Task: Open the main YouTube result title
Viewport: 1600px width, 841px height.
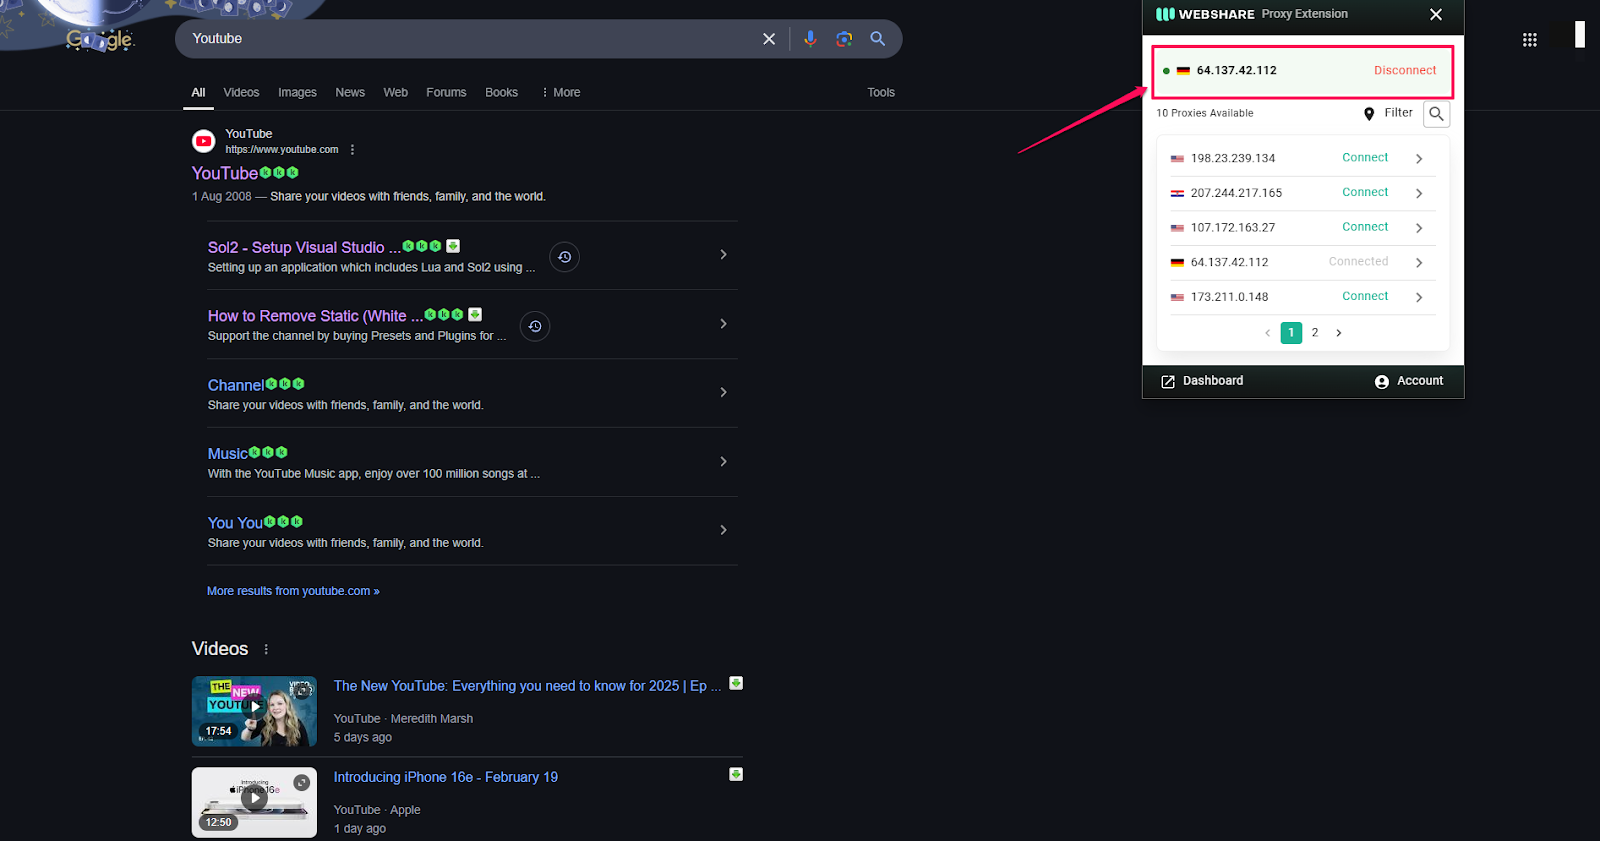Action: [225, 174]
